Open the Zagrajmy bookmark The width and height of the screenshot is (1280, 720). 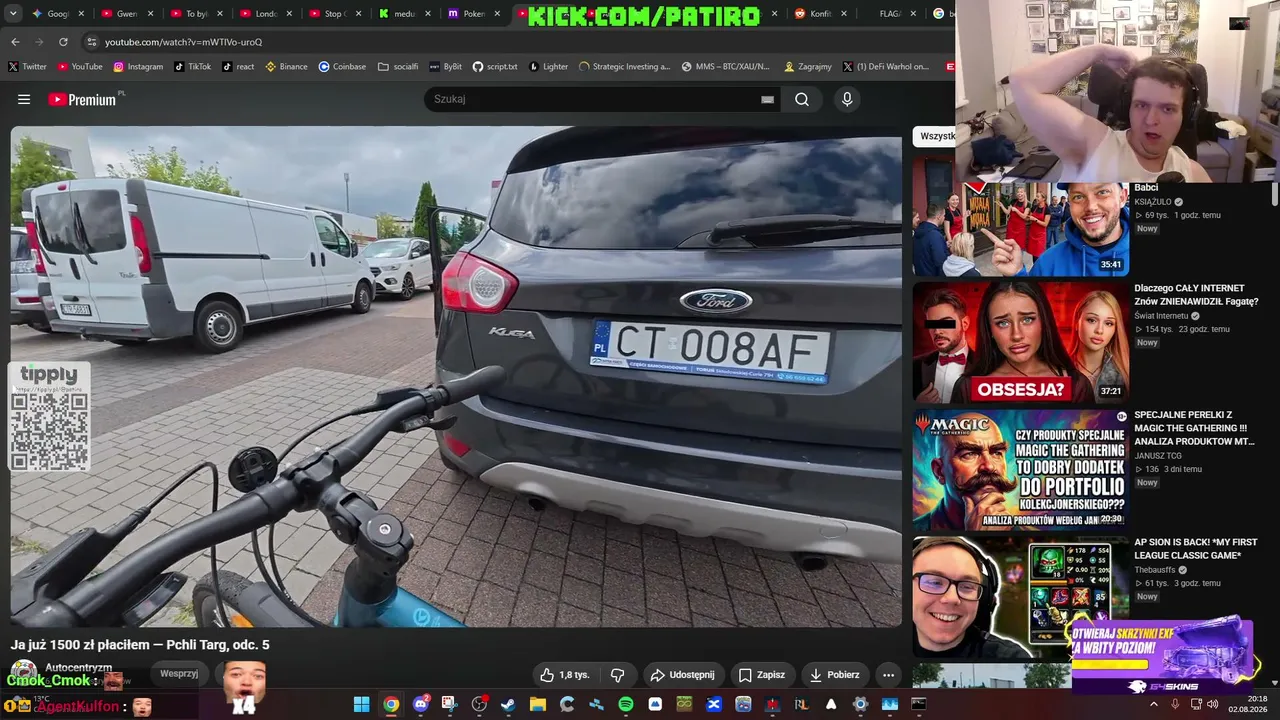(x=808, y=67)
